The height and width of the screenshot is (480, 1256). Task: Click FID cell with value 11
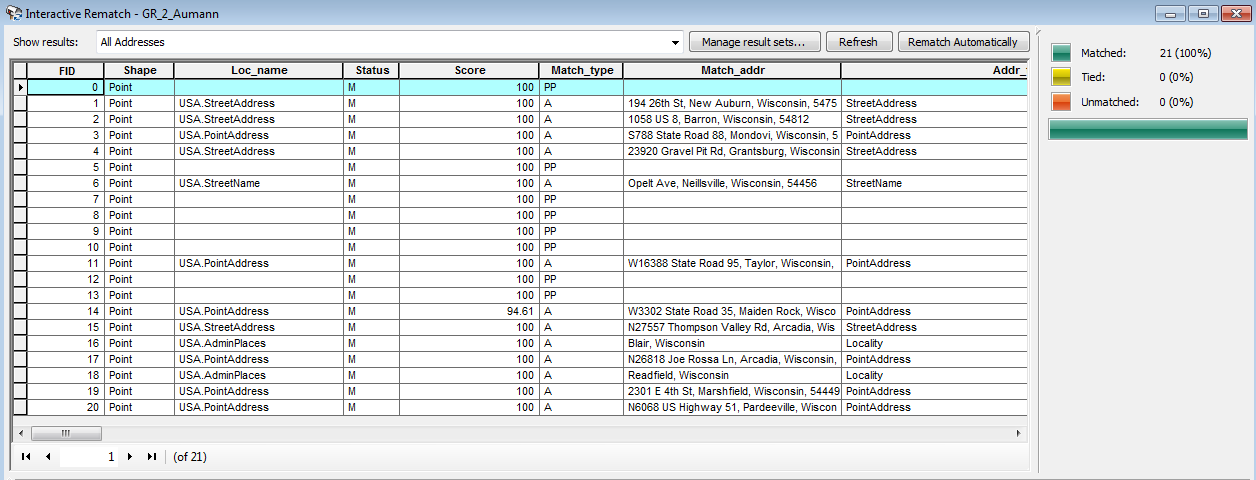(x=65, y=263)
